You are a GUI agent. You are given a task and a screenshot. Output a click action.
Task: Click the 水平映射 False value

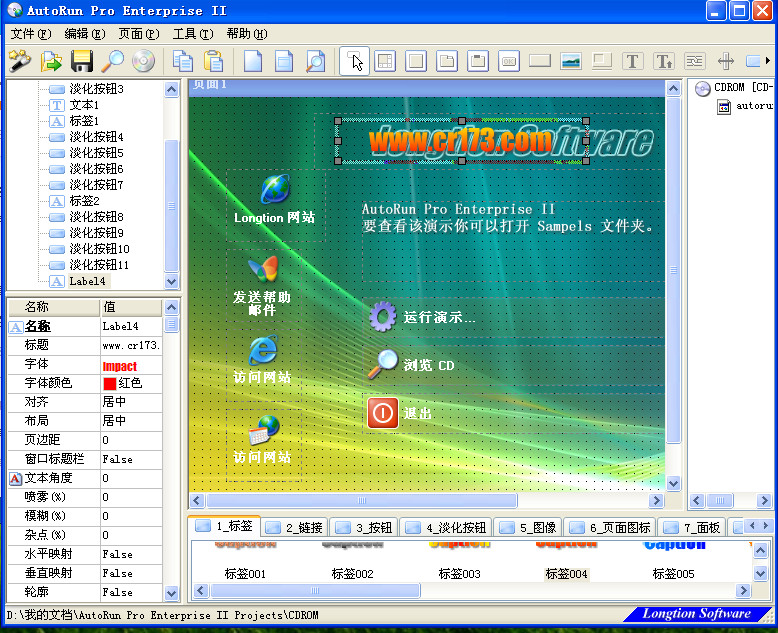pos(131,554)
